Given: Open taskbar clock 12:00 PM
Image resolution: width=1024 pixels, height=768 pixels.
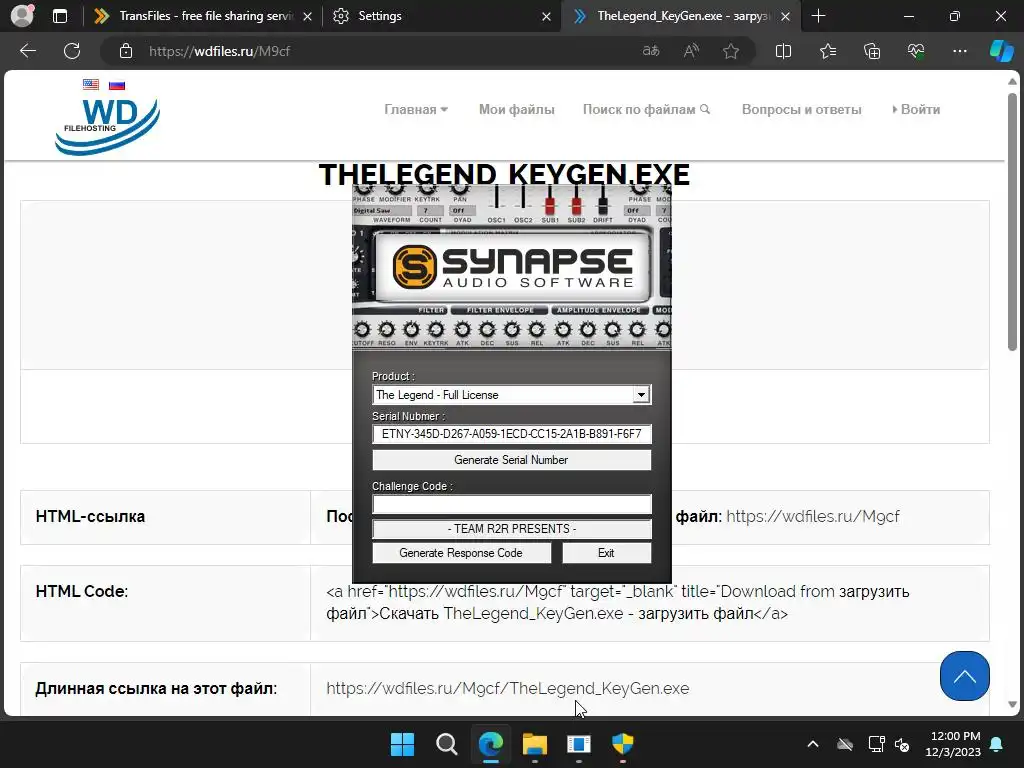Looking at the screenshot, I should 953,744.
